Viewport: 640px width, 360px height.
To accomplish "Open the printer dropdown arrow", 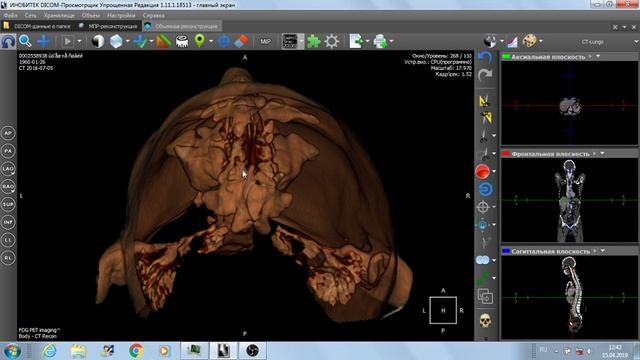I will (x=391, y=41).
